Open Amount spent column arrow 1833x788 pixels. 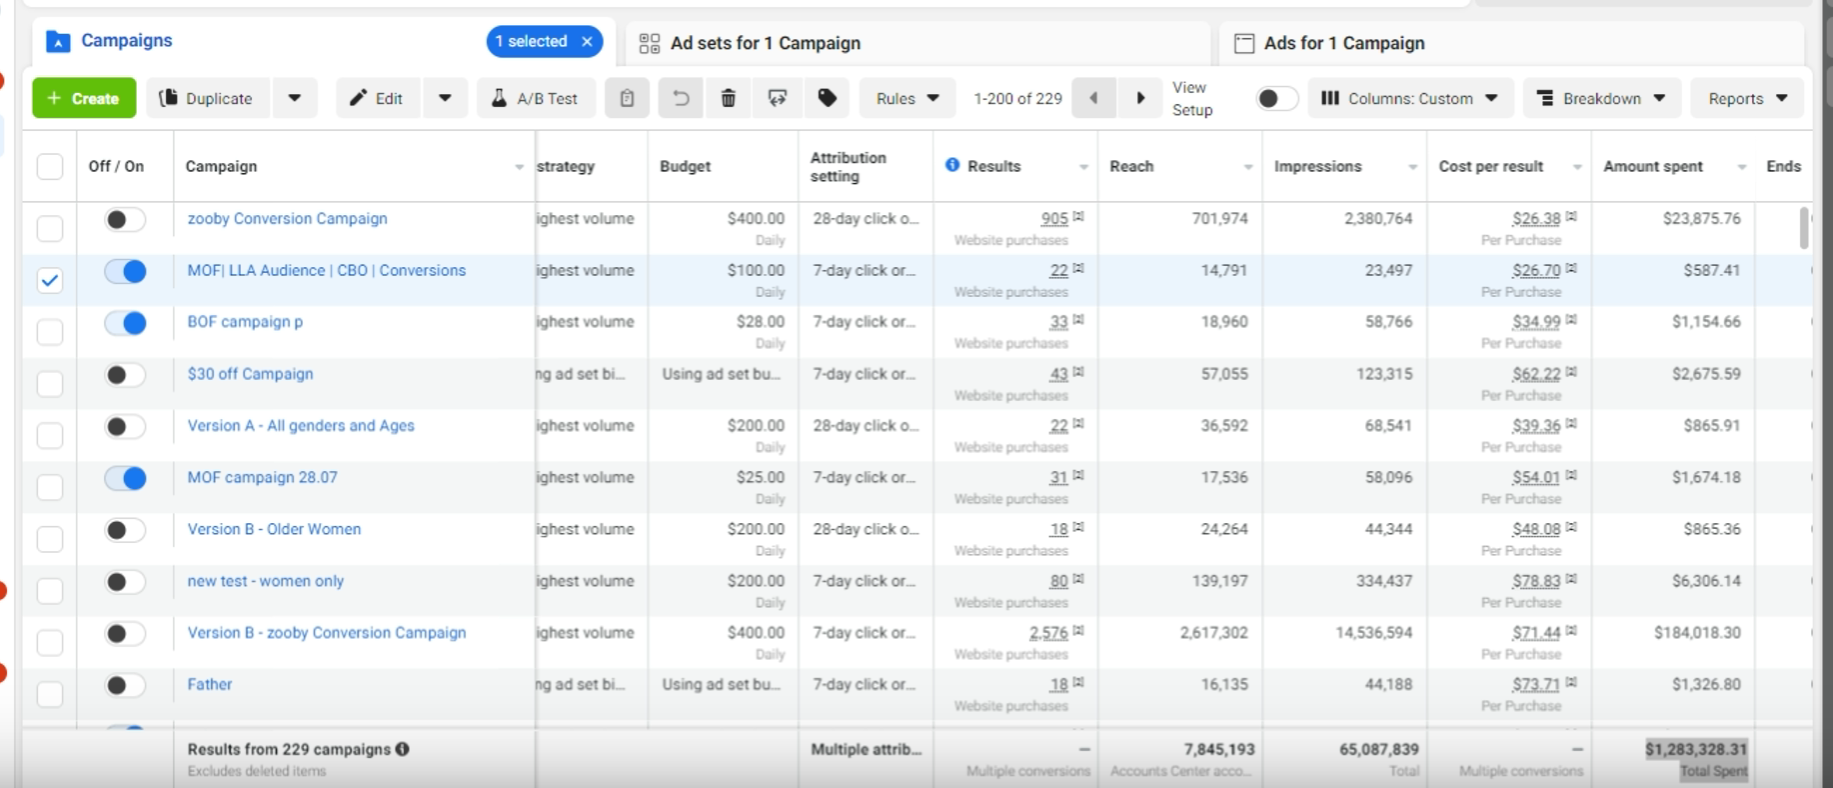pyautogui.click(x=1742, y=167)
